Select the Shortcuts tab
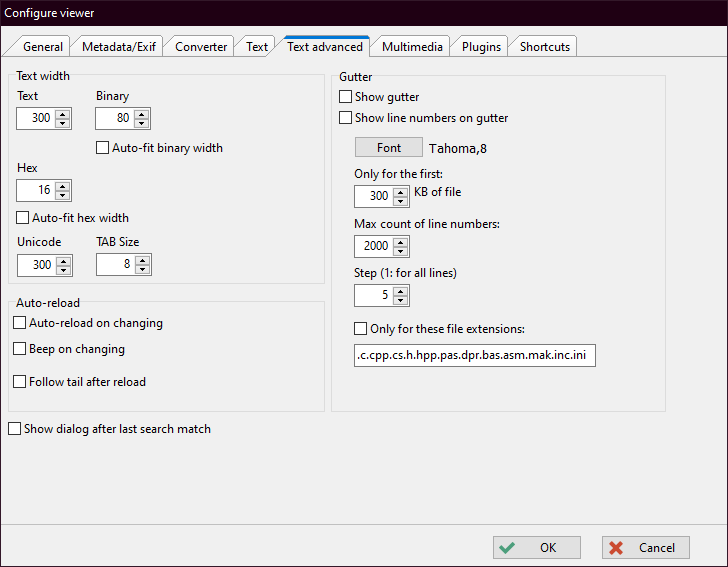The width and height of the screenshot is (728, 567). 544,47
